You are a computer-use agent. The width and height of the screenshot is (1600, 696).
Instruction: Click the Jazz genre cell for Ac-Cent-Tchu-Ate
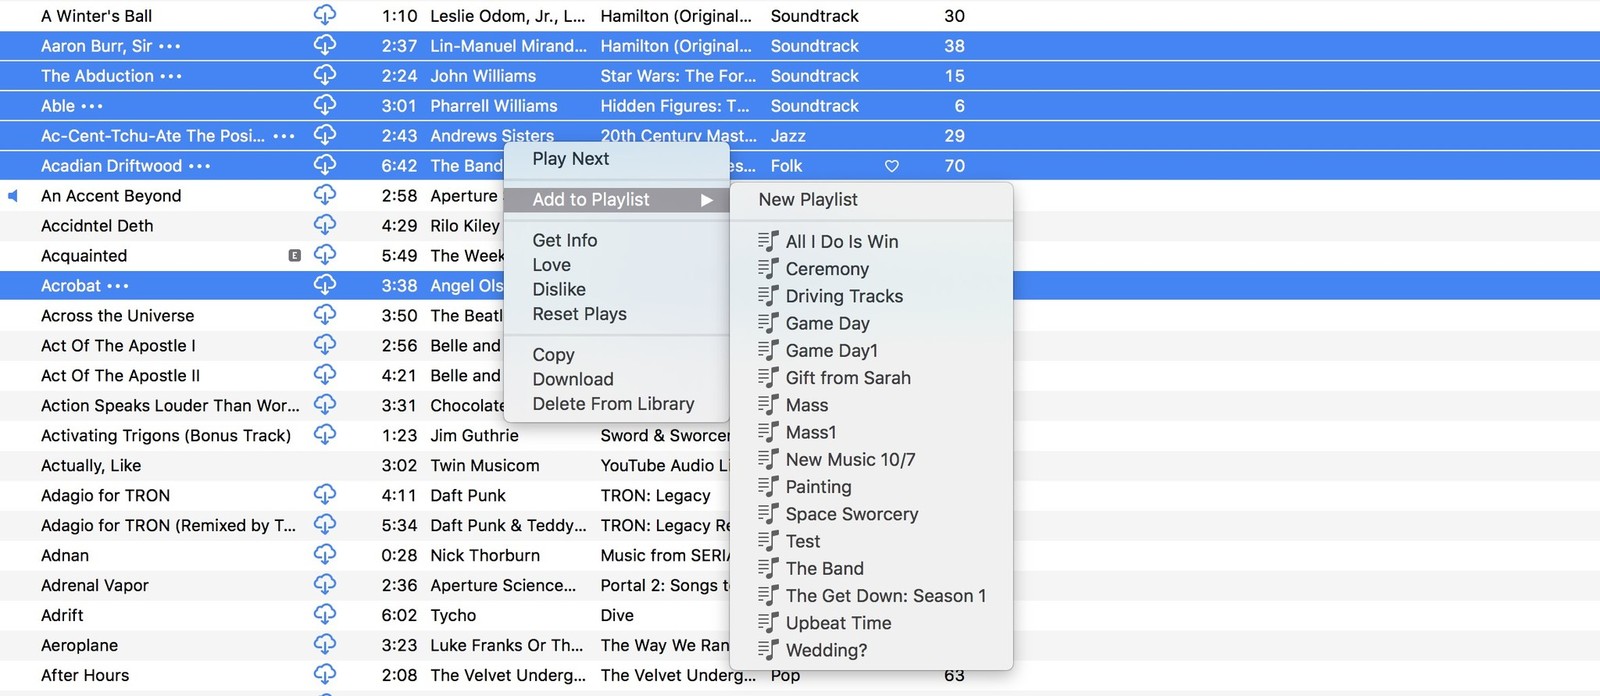pos(788,136)
